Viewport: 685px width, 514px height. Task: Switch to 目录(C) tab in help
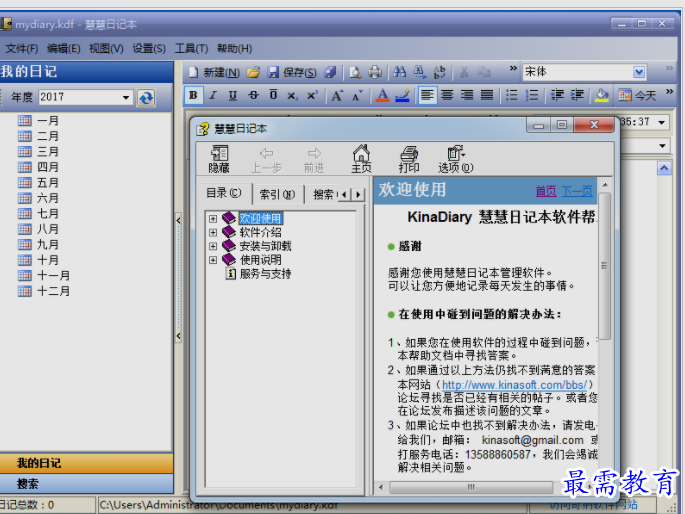click(x=224, y=193)
